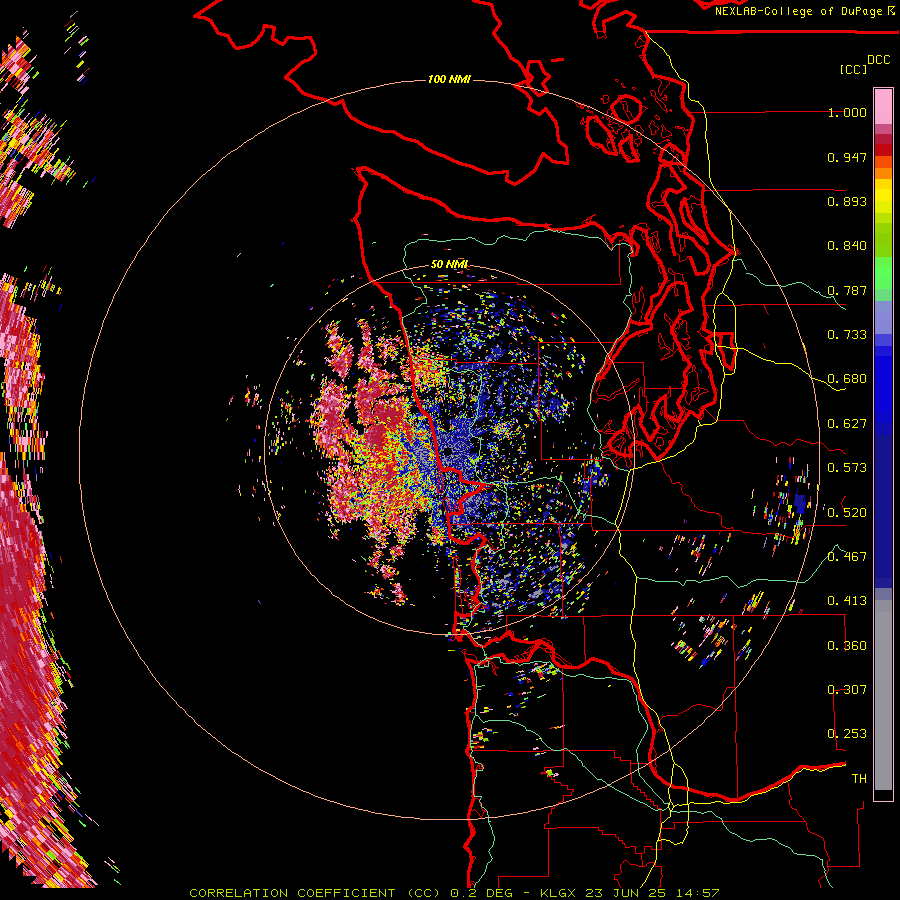Click the 0.733 legend value

[847, 335]
